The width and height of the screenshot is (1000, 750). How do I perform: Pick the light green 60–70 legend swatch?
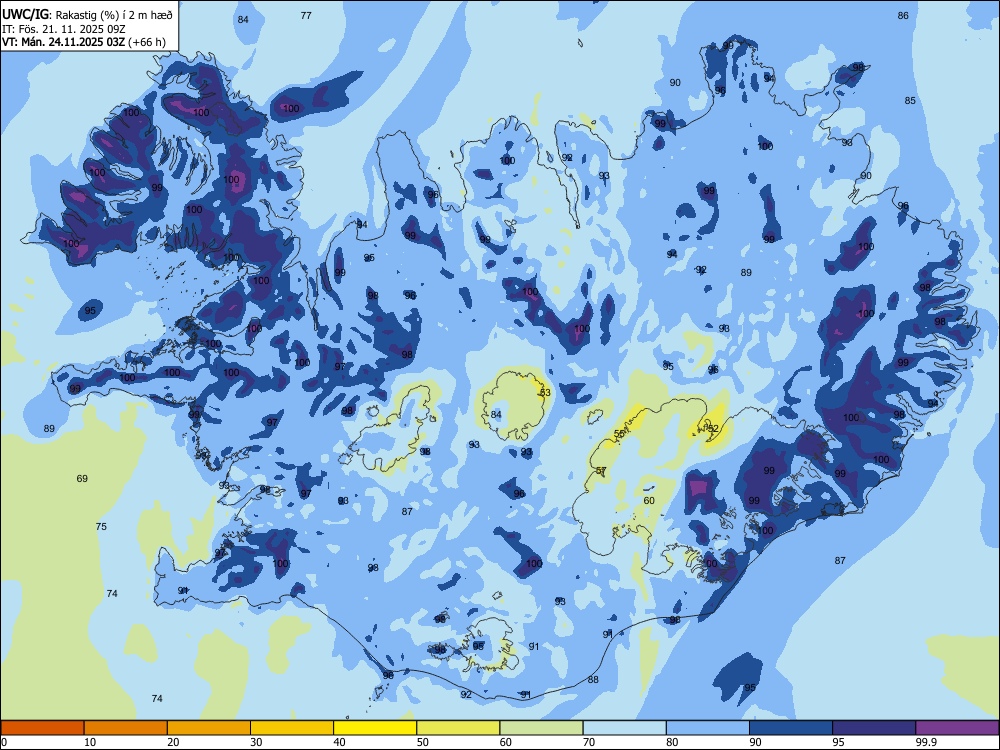click(541, 728)
